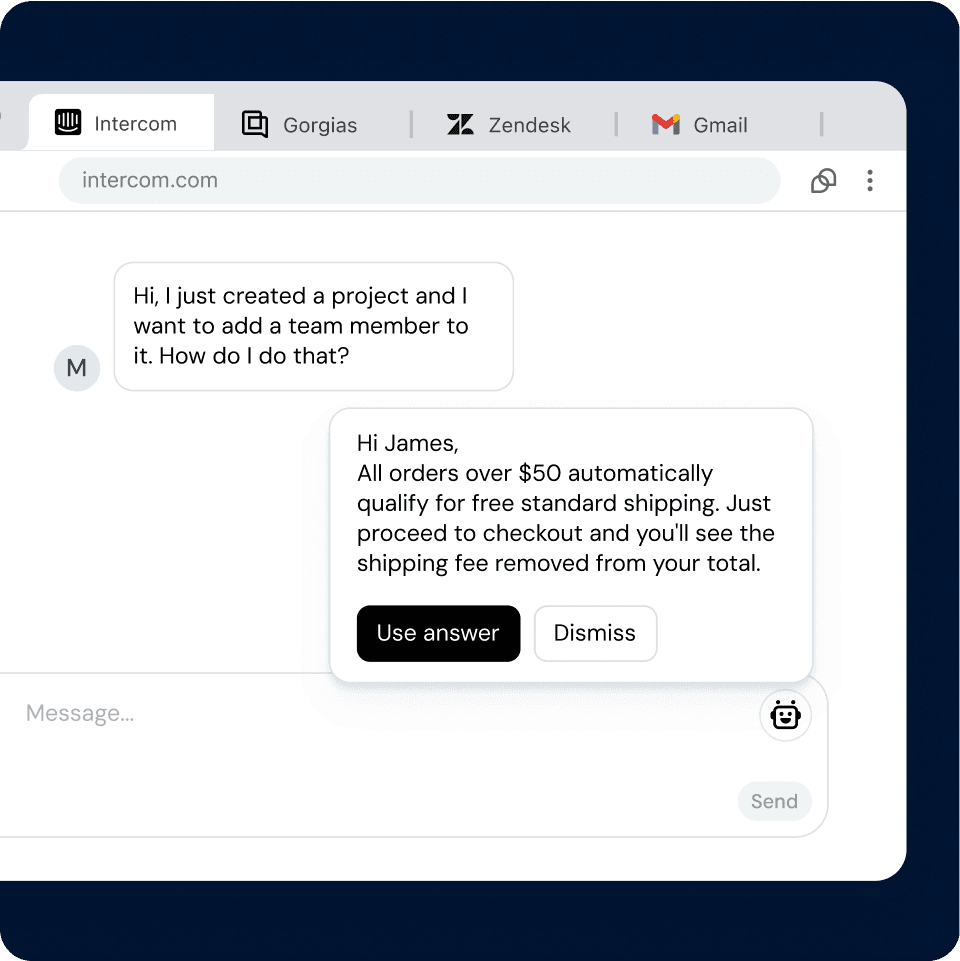Image resolution: width=960 pixels, height=961 pixels.
Task: Click the Send button
Action: tap(774, 801)
